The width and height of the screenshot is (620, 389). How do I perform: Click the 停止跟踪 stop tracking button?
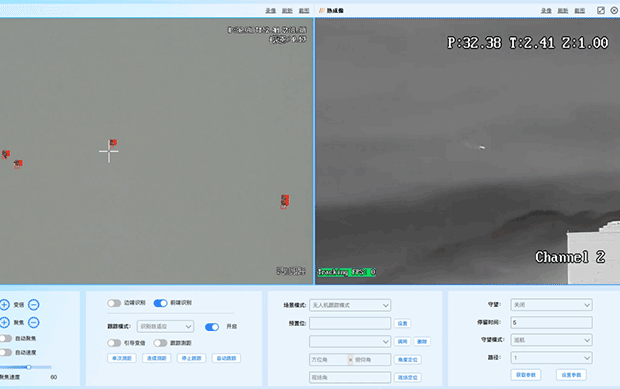[191, 358]
